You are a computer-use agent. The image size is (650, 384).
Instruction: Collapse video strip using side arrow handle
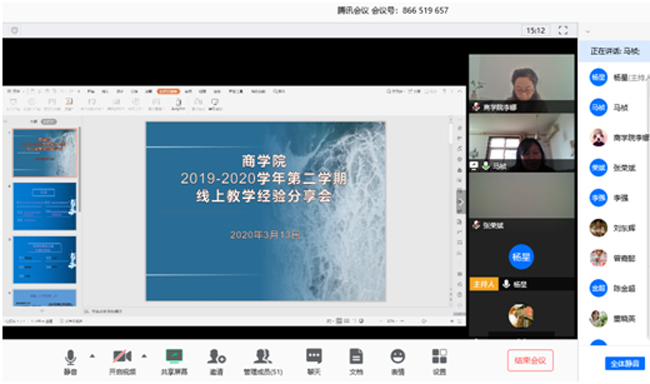click(x=461, y=202)
